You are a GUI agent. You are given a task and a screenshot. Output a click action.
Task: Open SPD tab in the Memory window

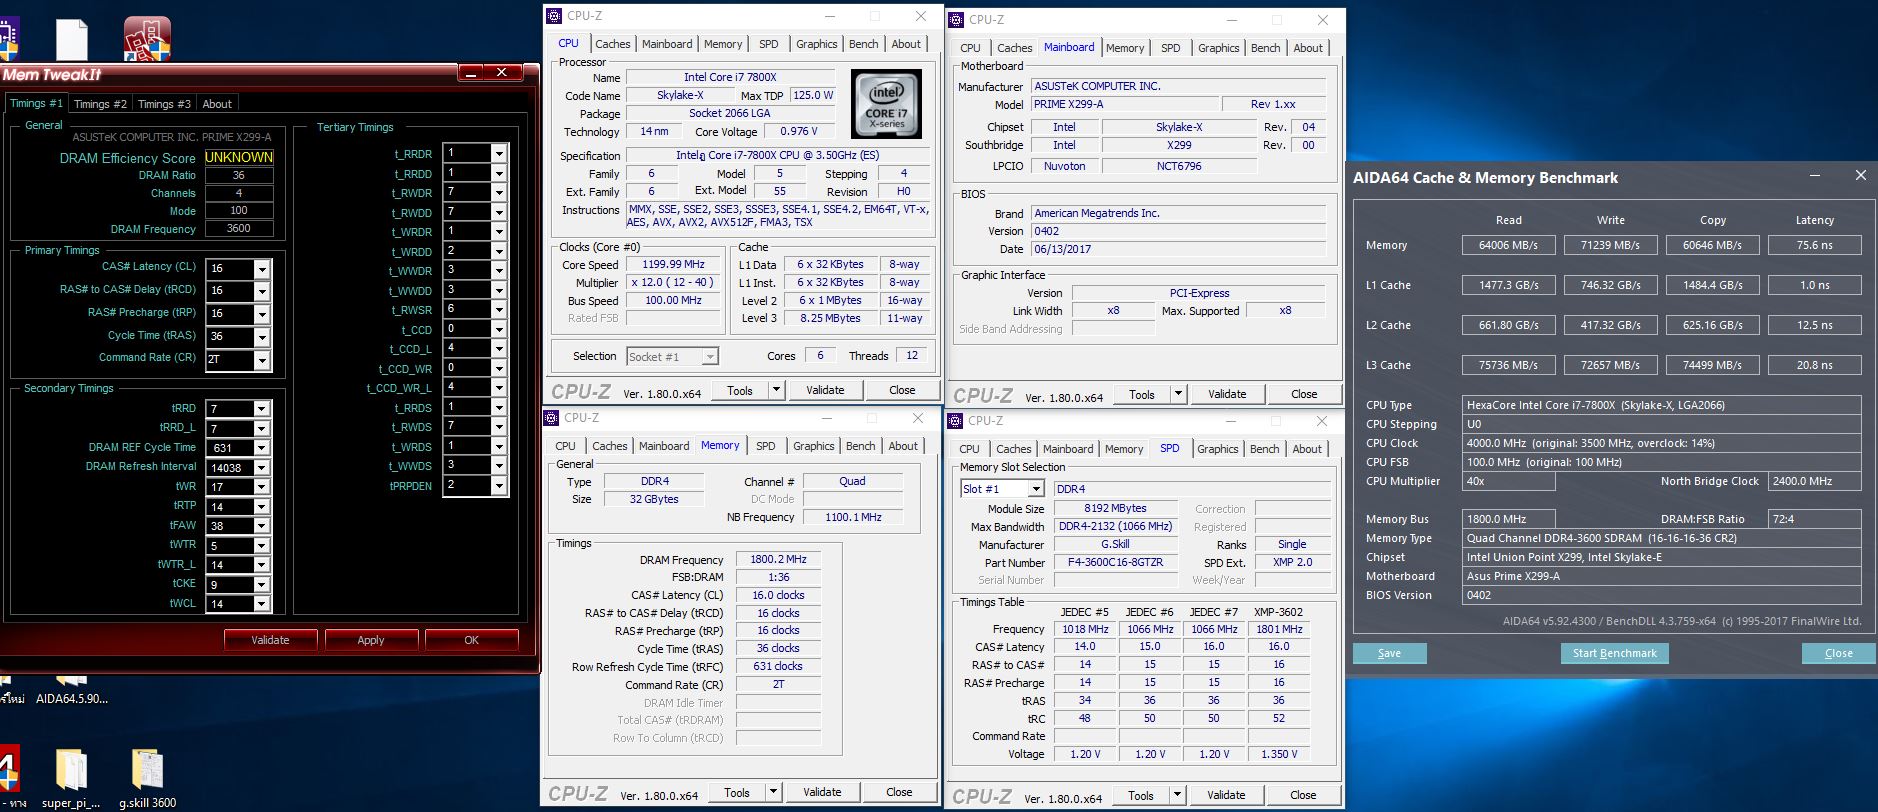[x=766, y=446]
